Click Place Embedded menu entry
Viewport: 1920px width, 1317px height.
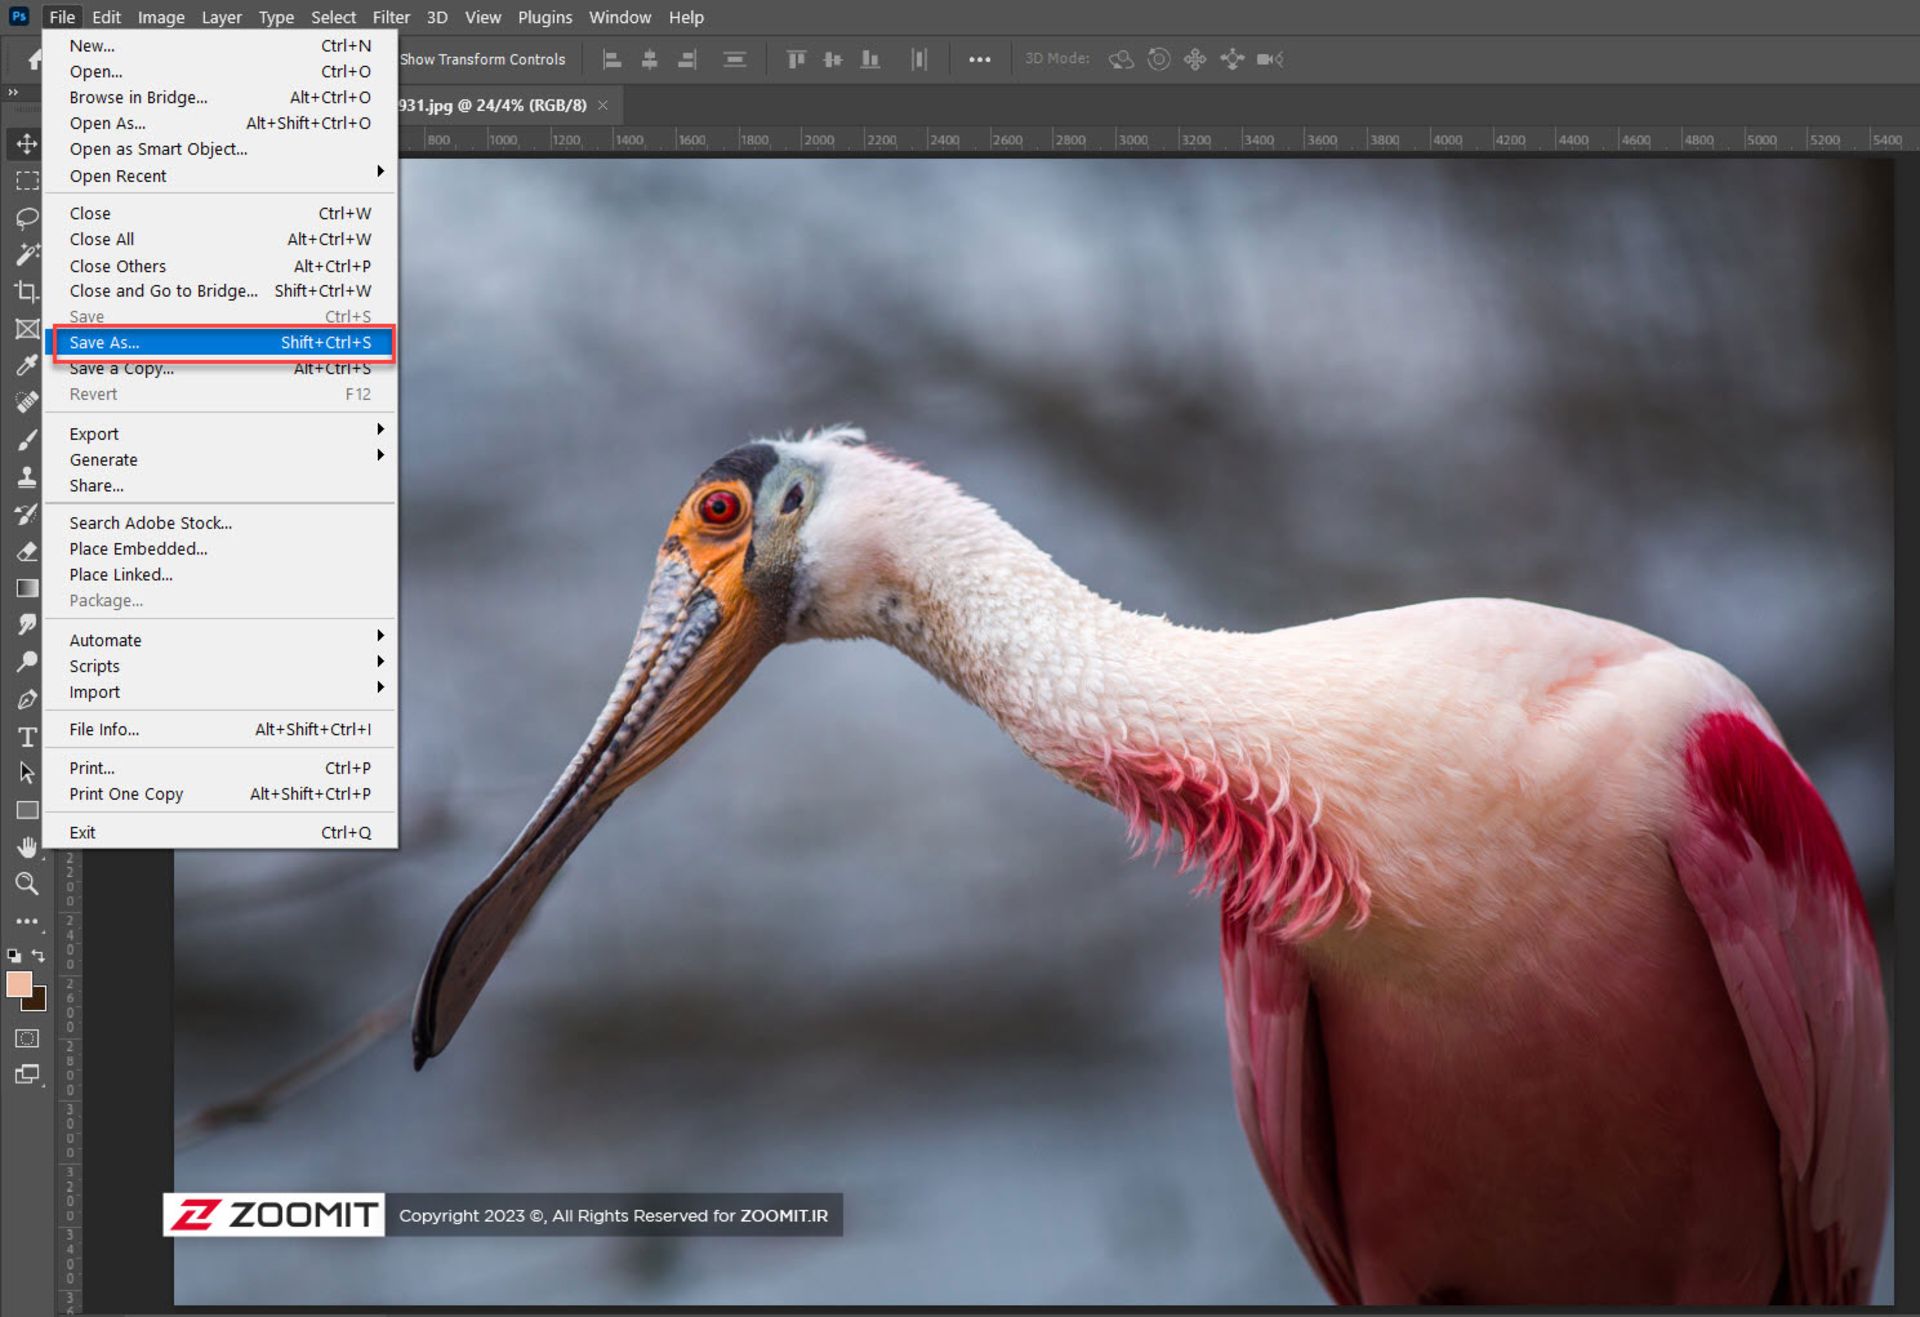(x=138, y=548)
